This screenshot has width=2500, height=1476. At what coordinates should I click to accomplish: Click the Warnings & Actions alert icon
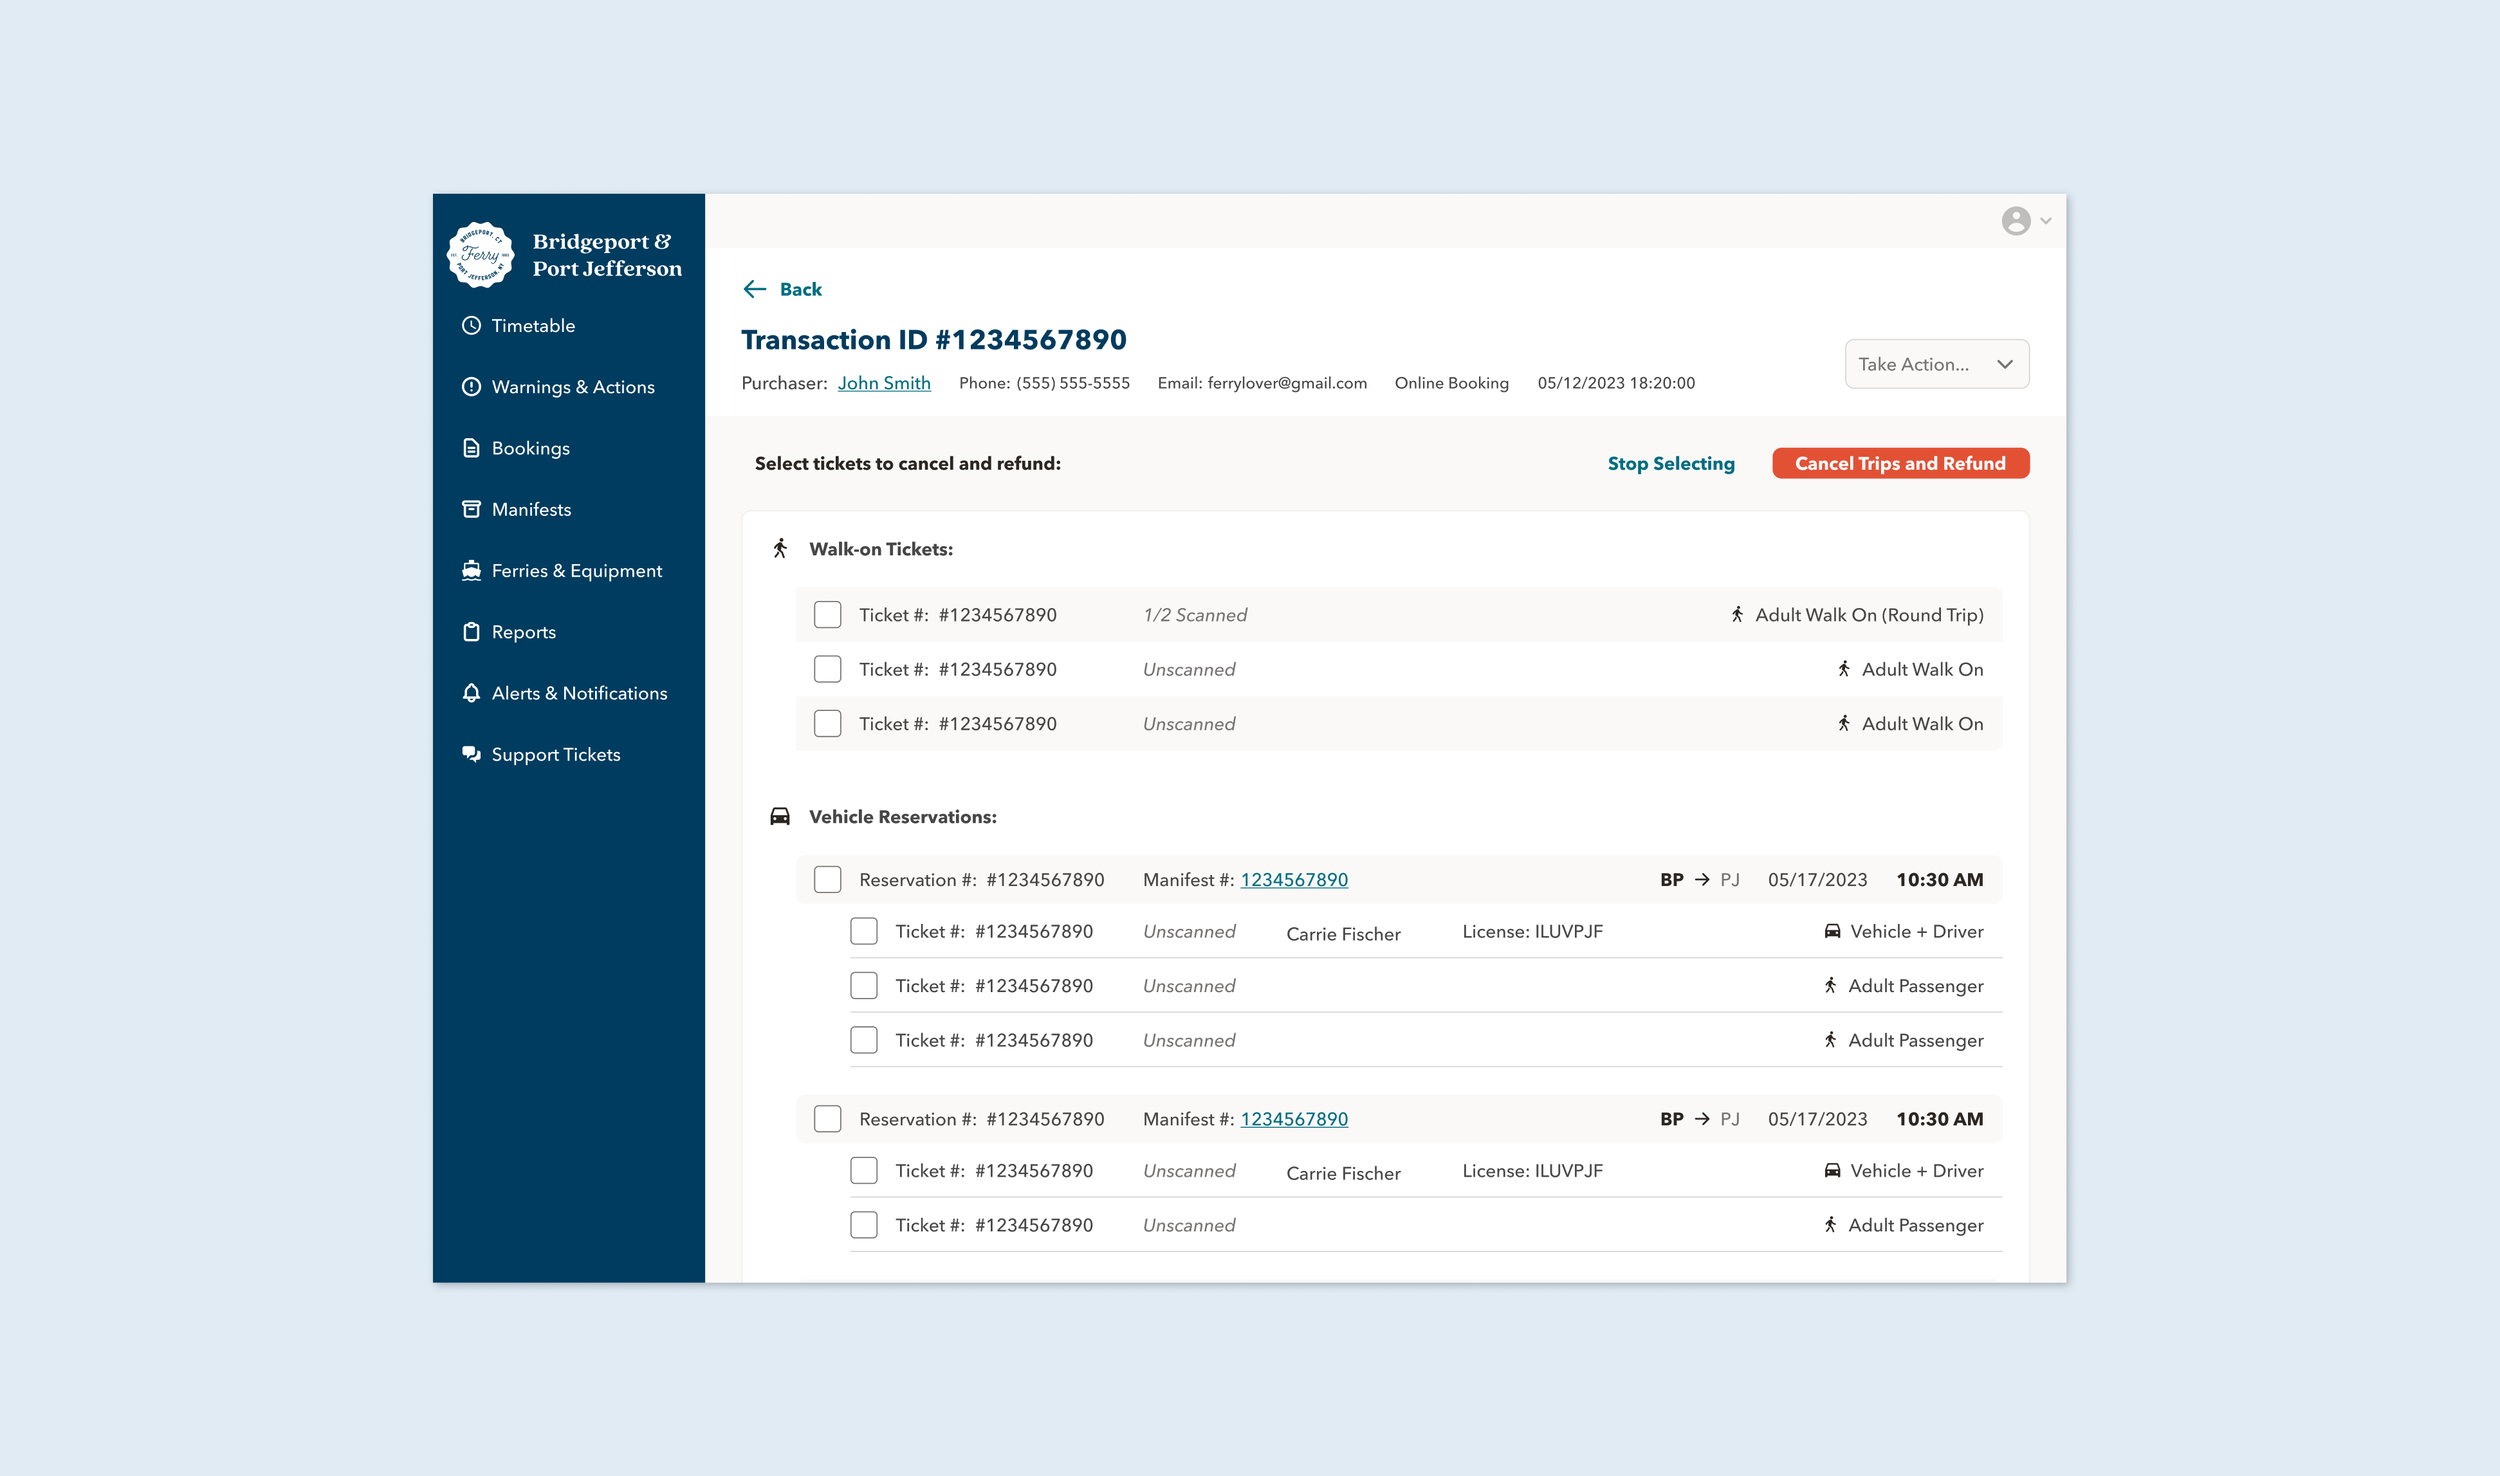471,387
